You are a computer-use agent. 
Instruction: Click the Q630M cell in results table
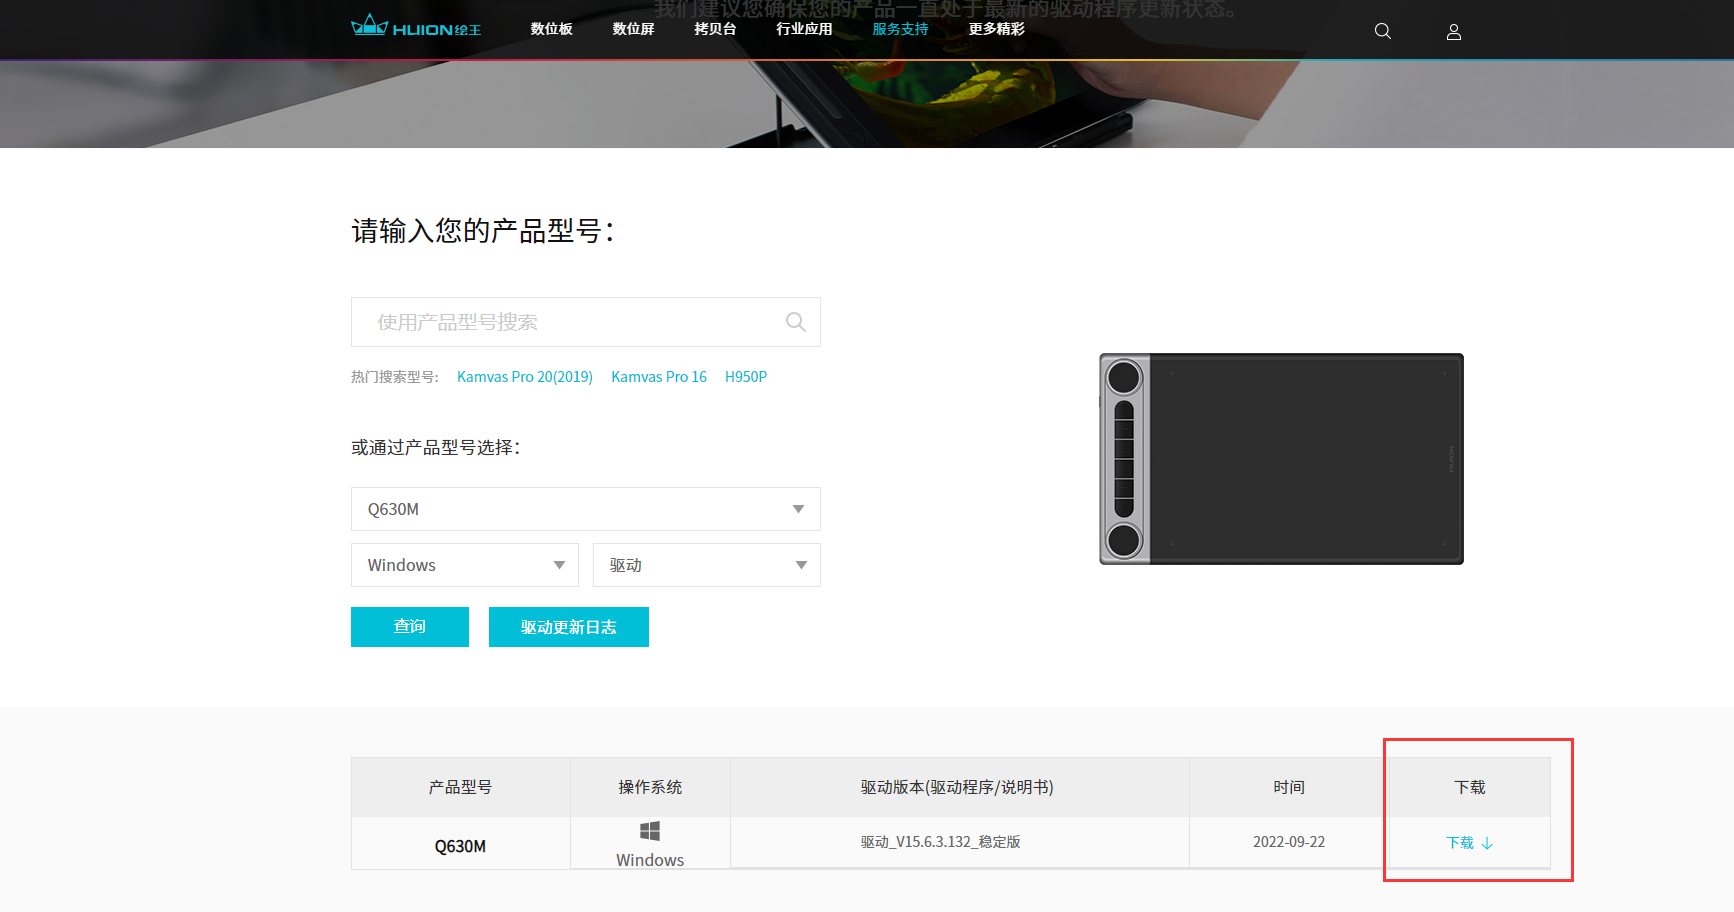point(460,846)
